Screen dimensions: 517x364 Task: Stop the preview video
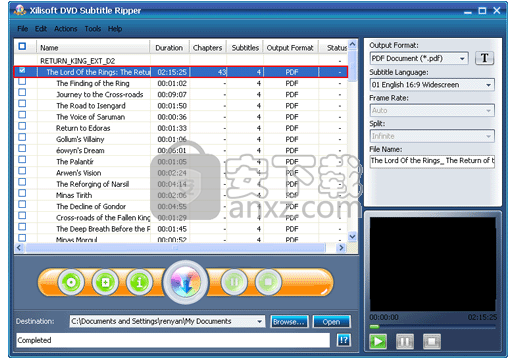[432, 341]
